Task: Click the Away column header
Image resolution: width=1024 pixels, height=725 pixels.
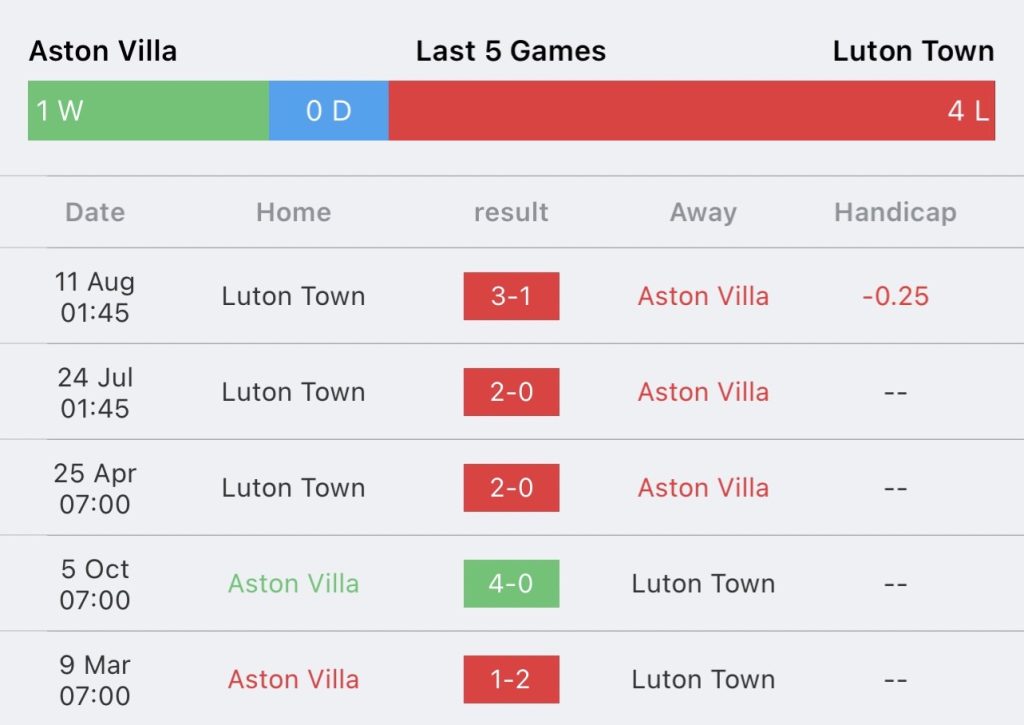Action: click(703, 212)
